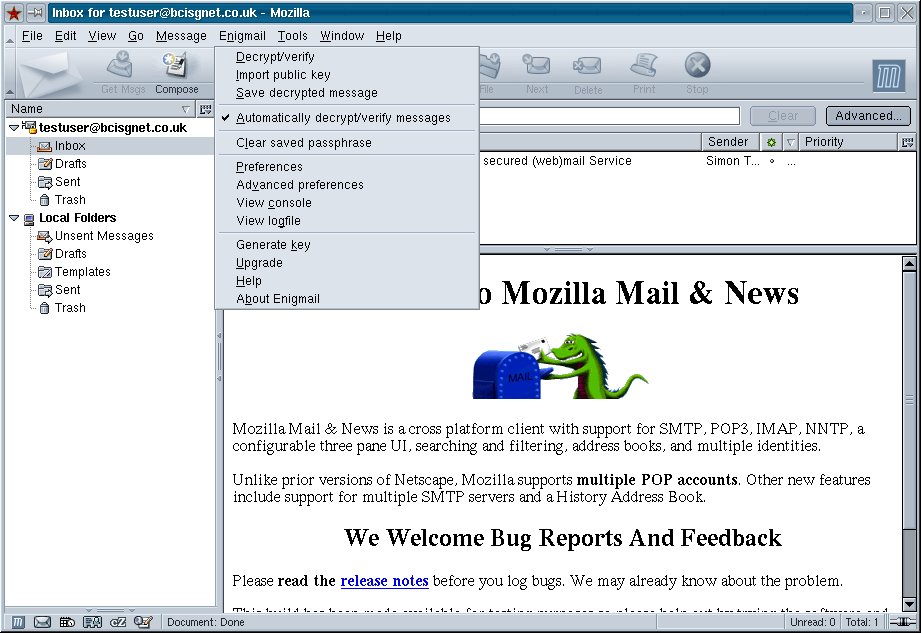Image resolution: width=921 pixels, height=633 pixels.
Task: Open the Window menu
Action: coord(342,36)
